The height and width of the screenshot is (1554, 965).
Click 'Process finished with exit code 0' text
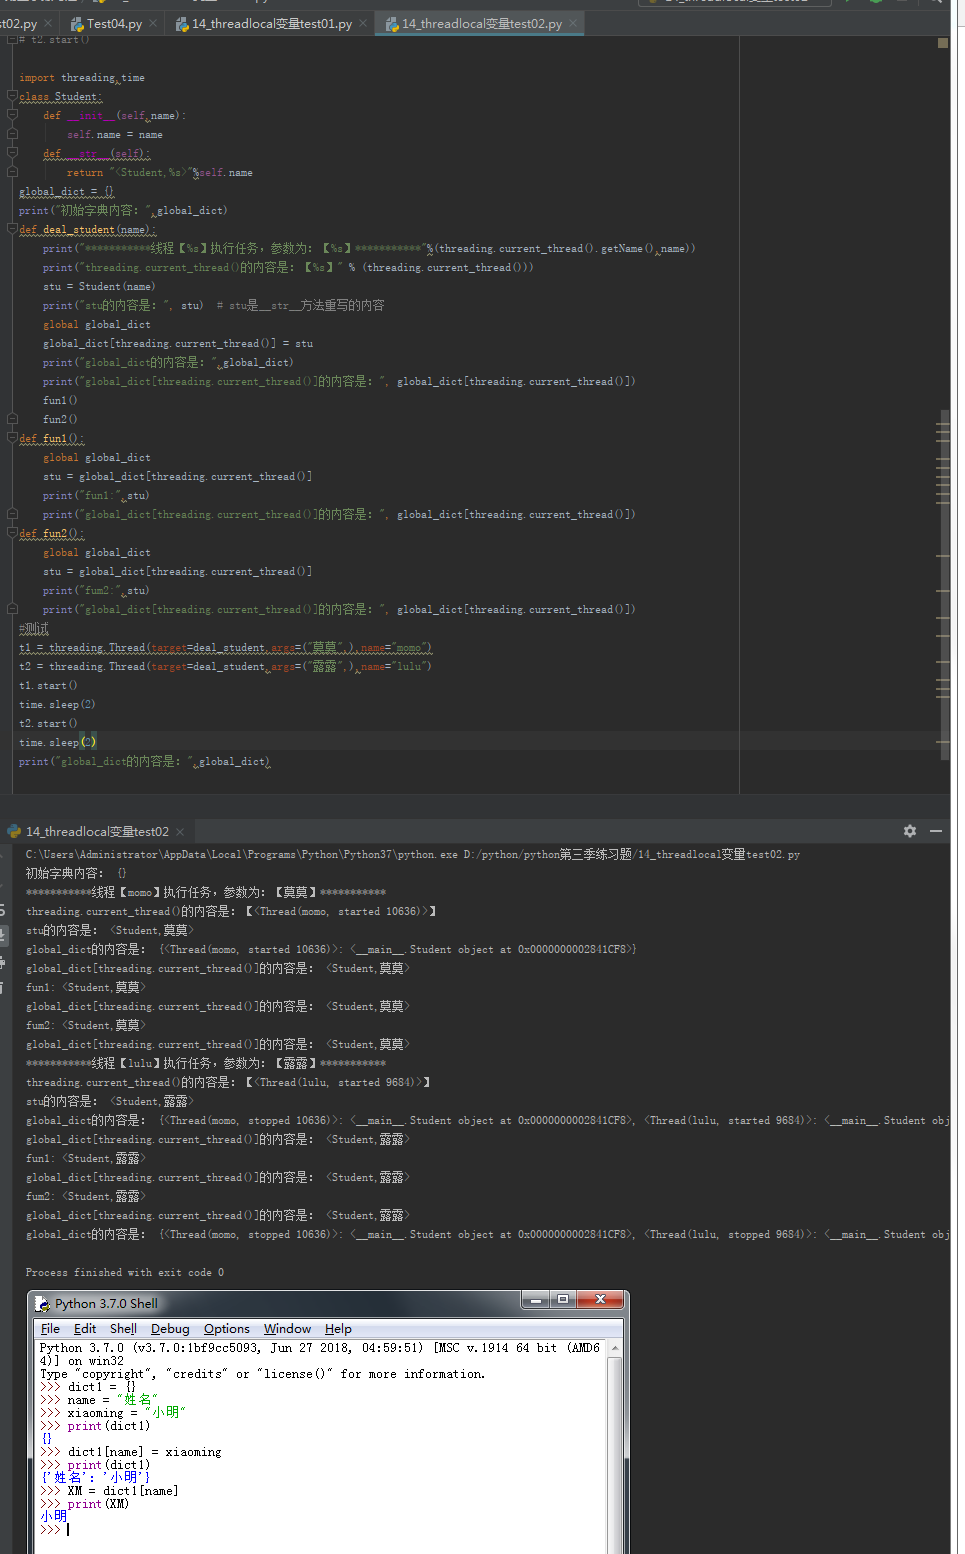click(x=125, y=1273)
